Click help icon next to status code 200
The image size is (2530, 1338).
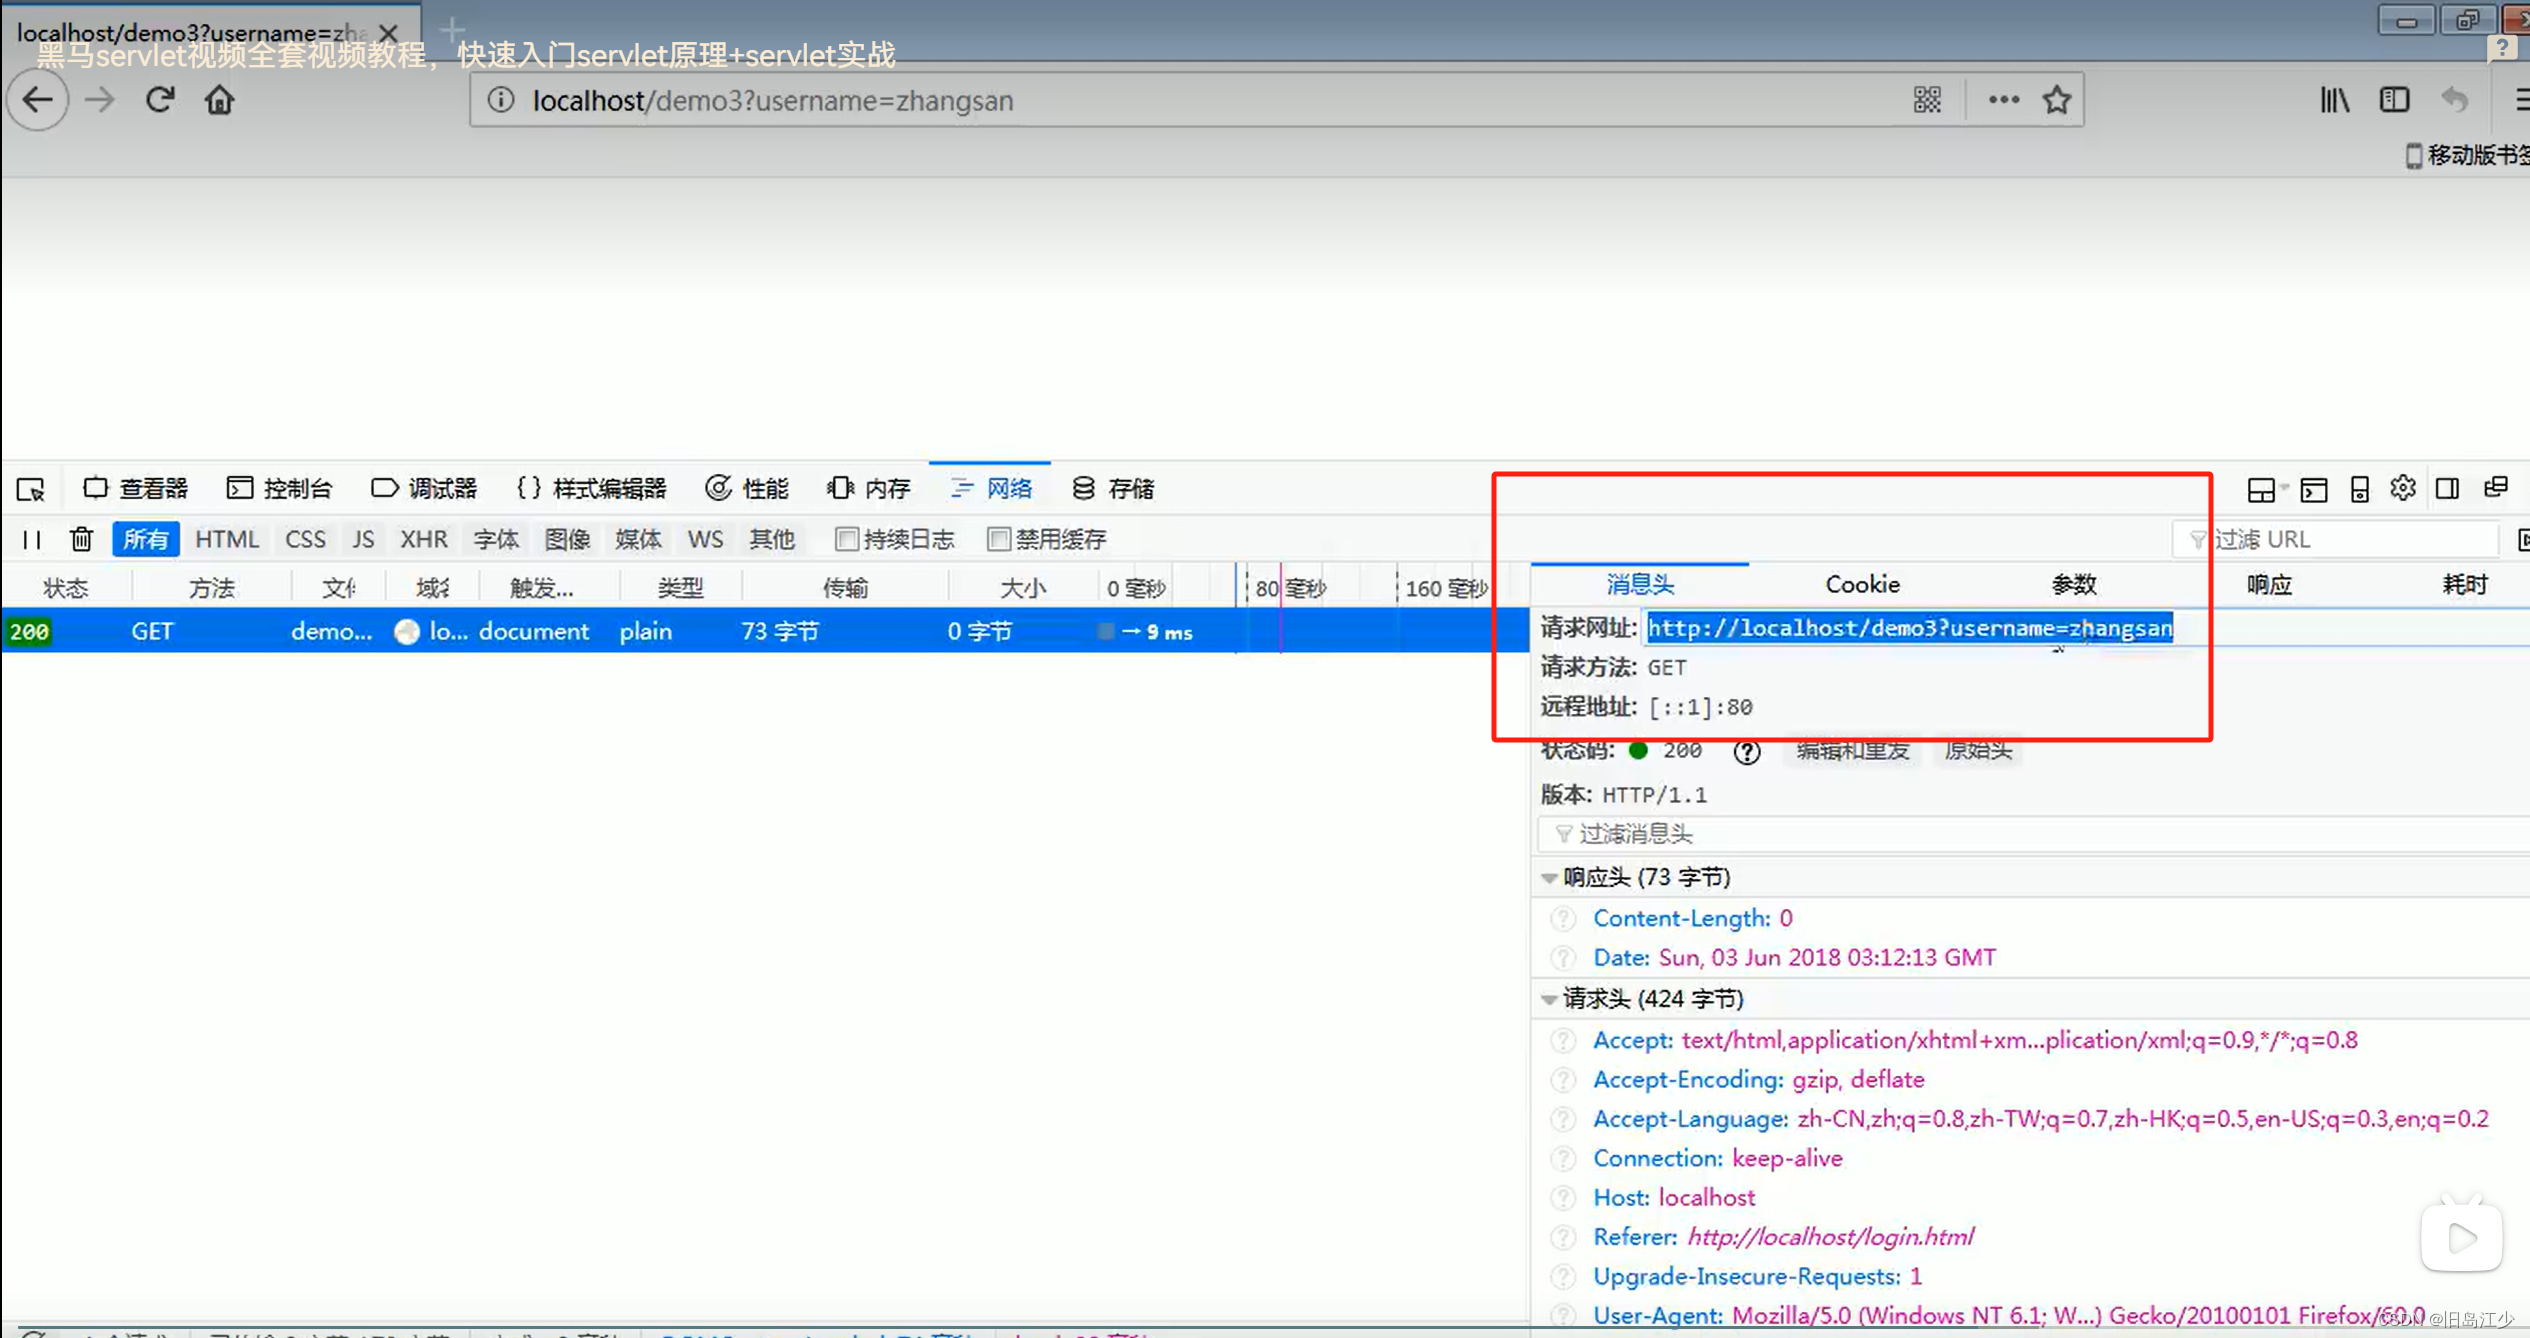click(x=1746, y=752)
